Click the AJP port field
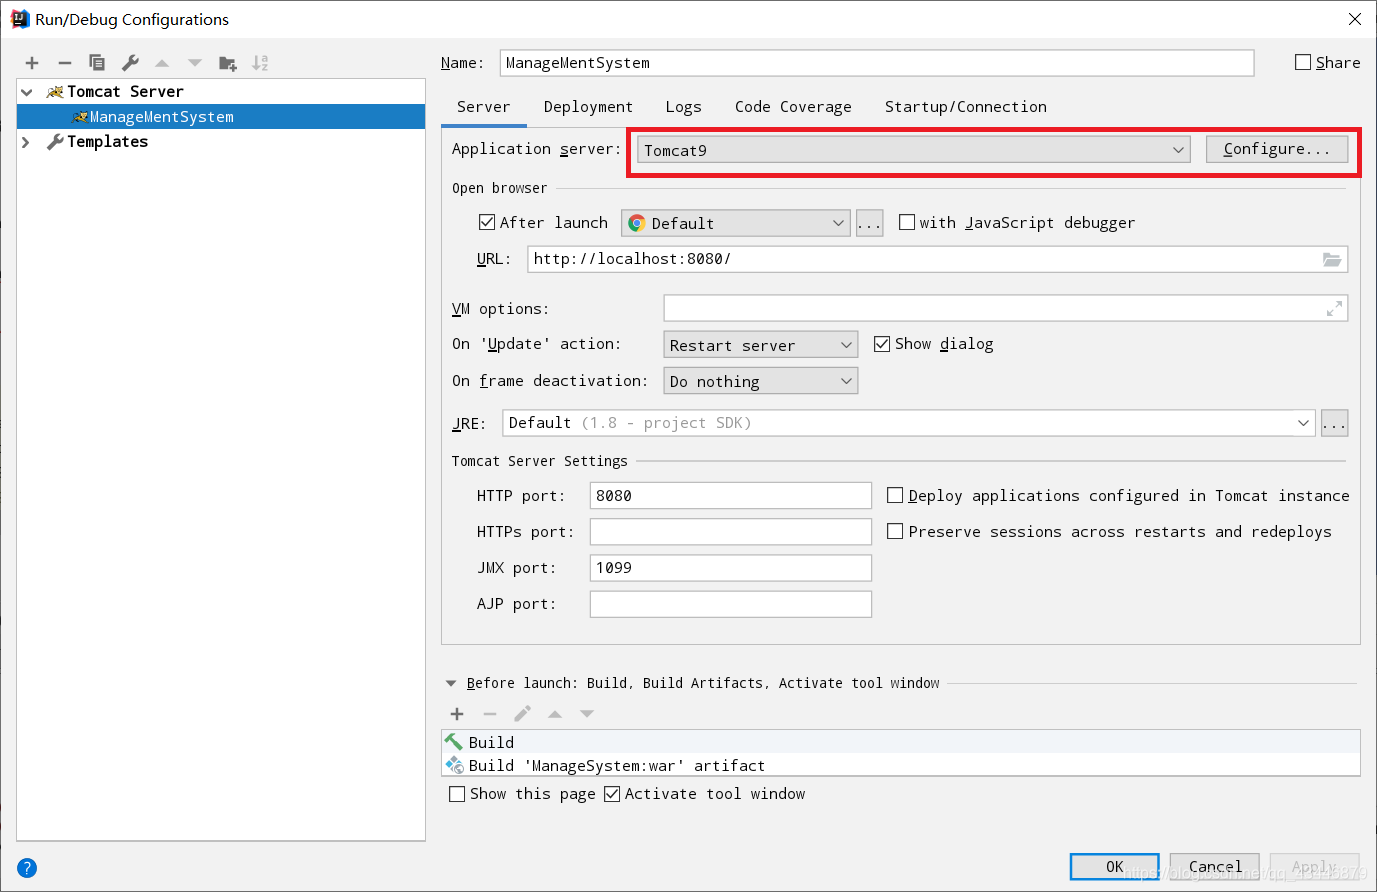This screenshot has width=1377, height=892. (731, 604)
